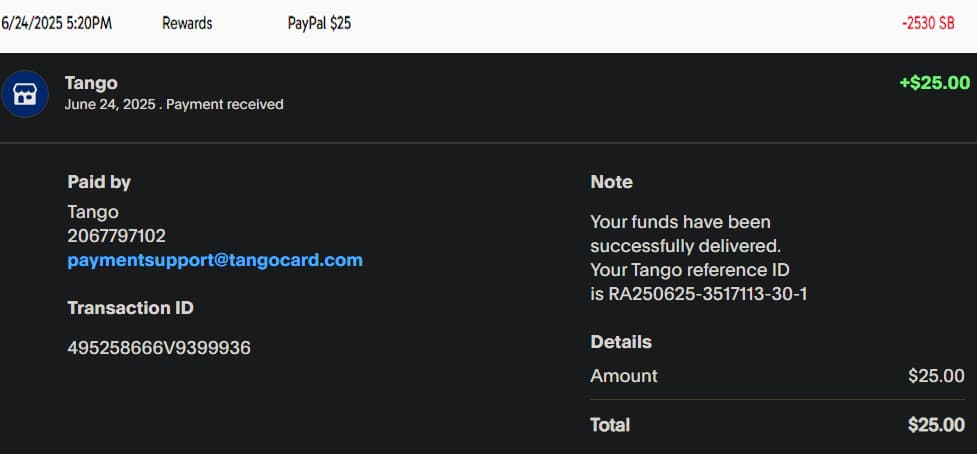Click "June 24, 2025 . Payment received" subtitle

coord(174,104)
